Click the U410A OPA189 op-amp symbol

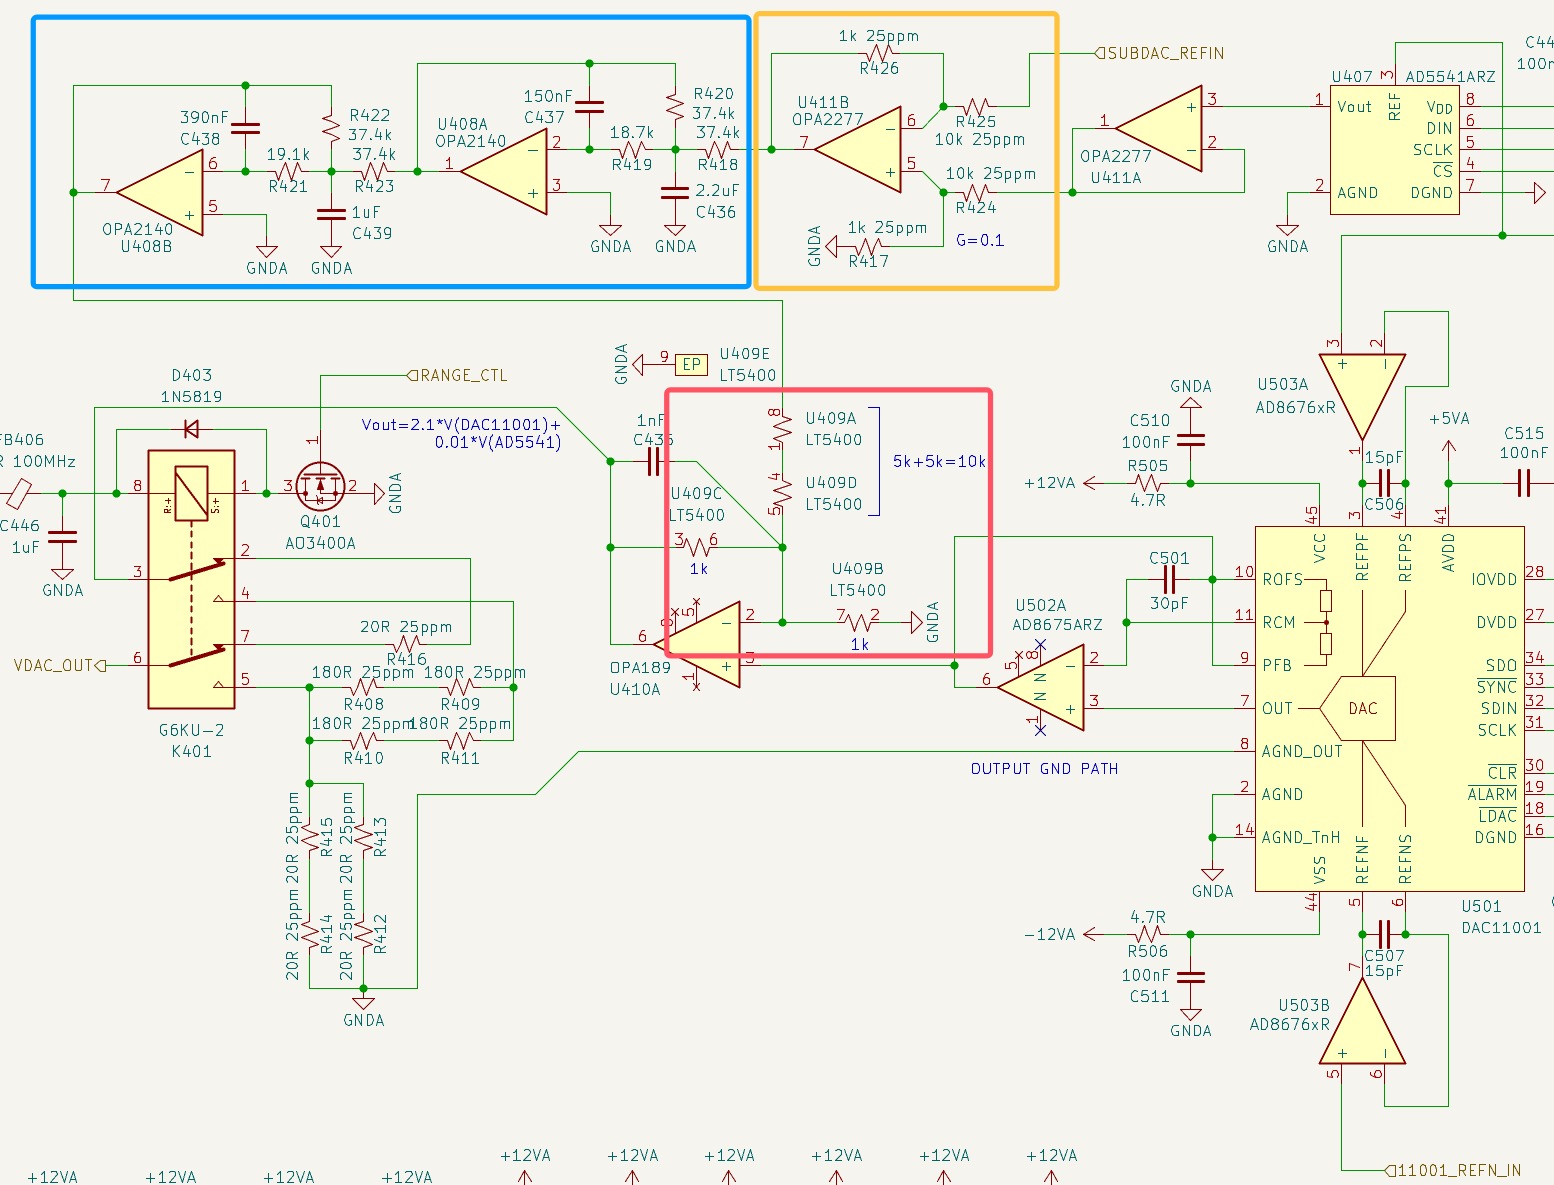tap(709, 643)
